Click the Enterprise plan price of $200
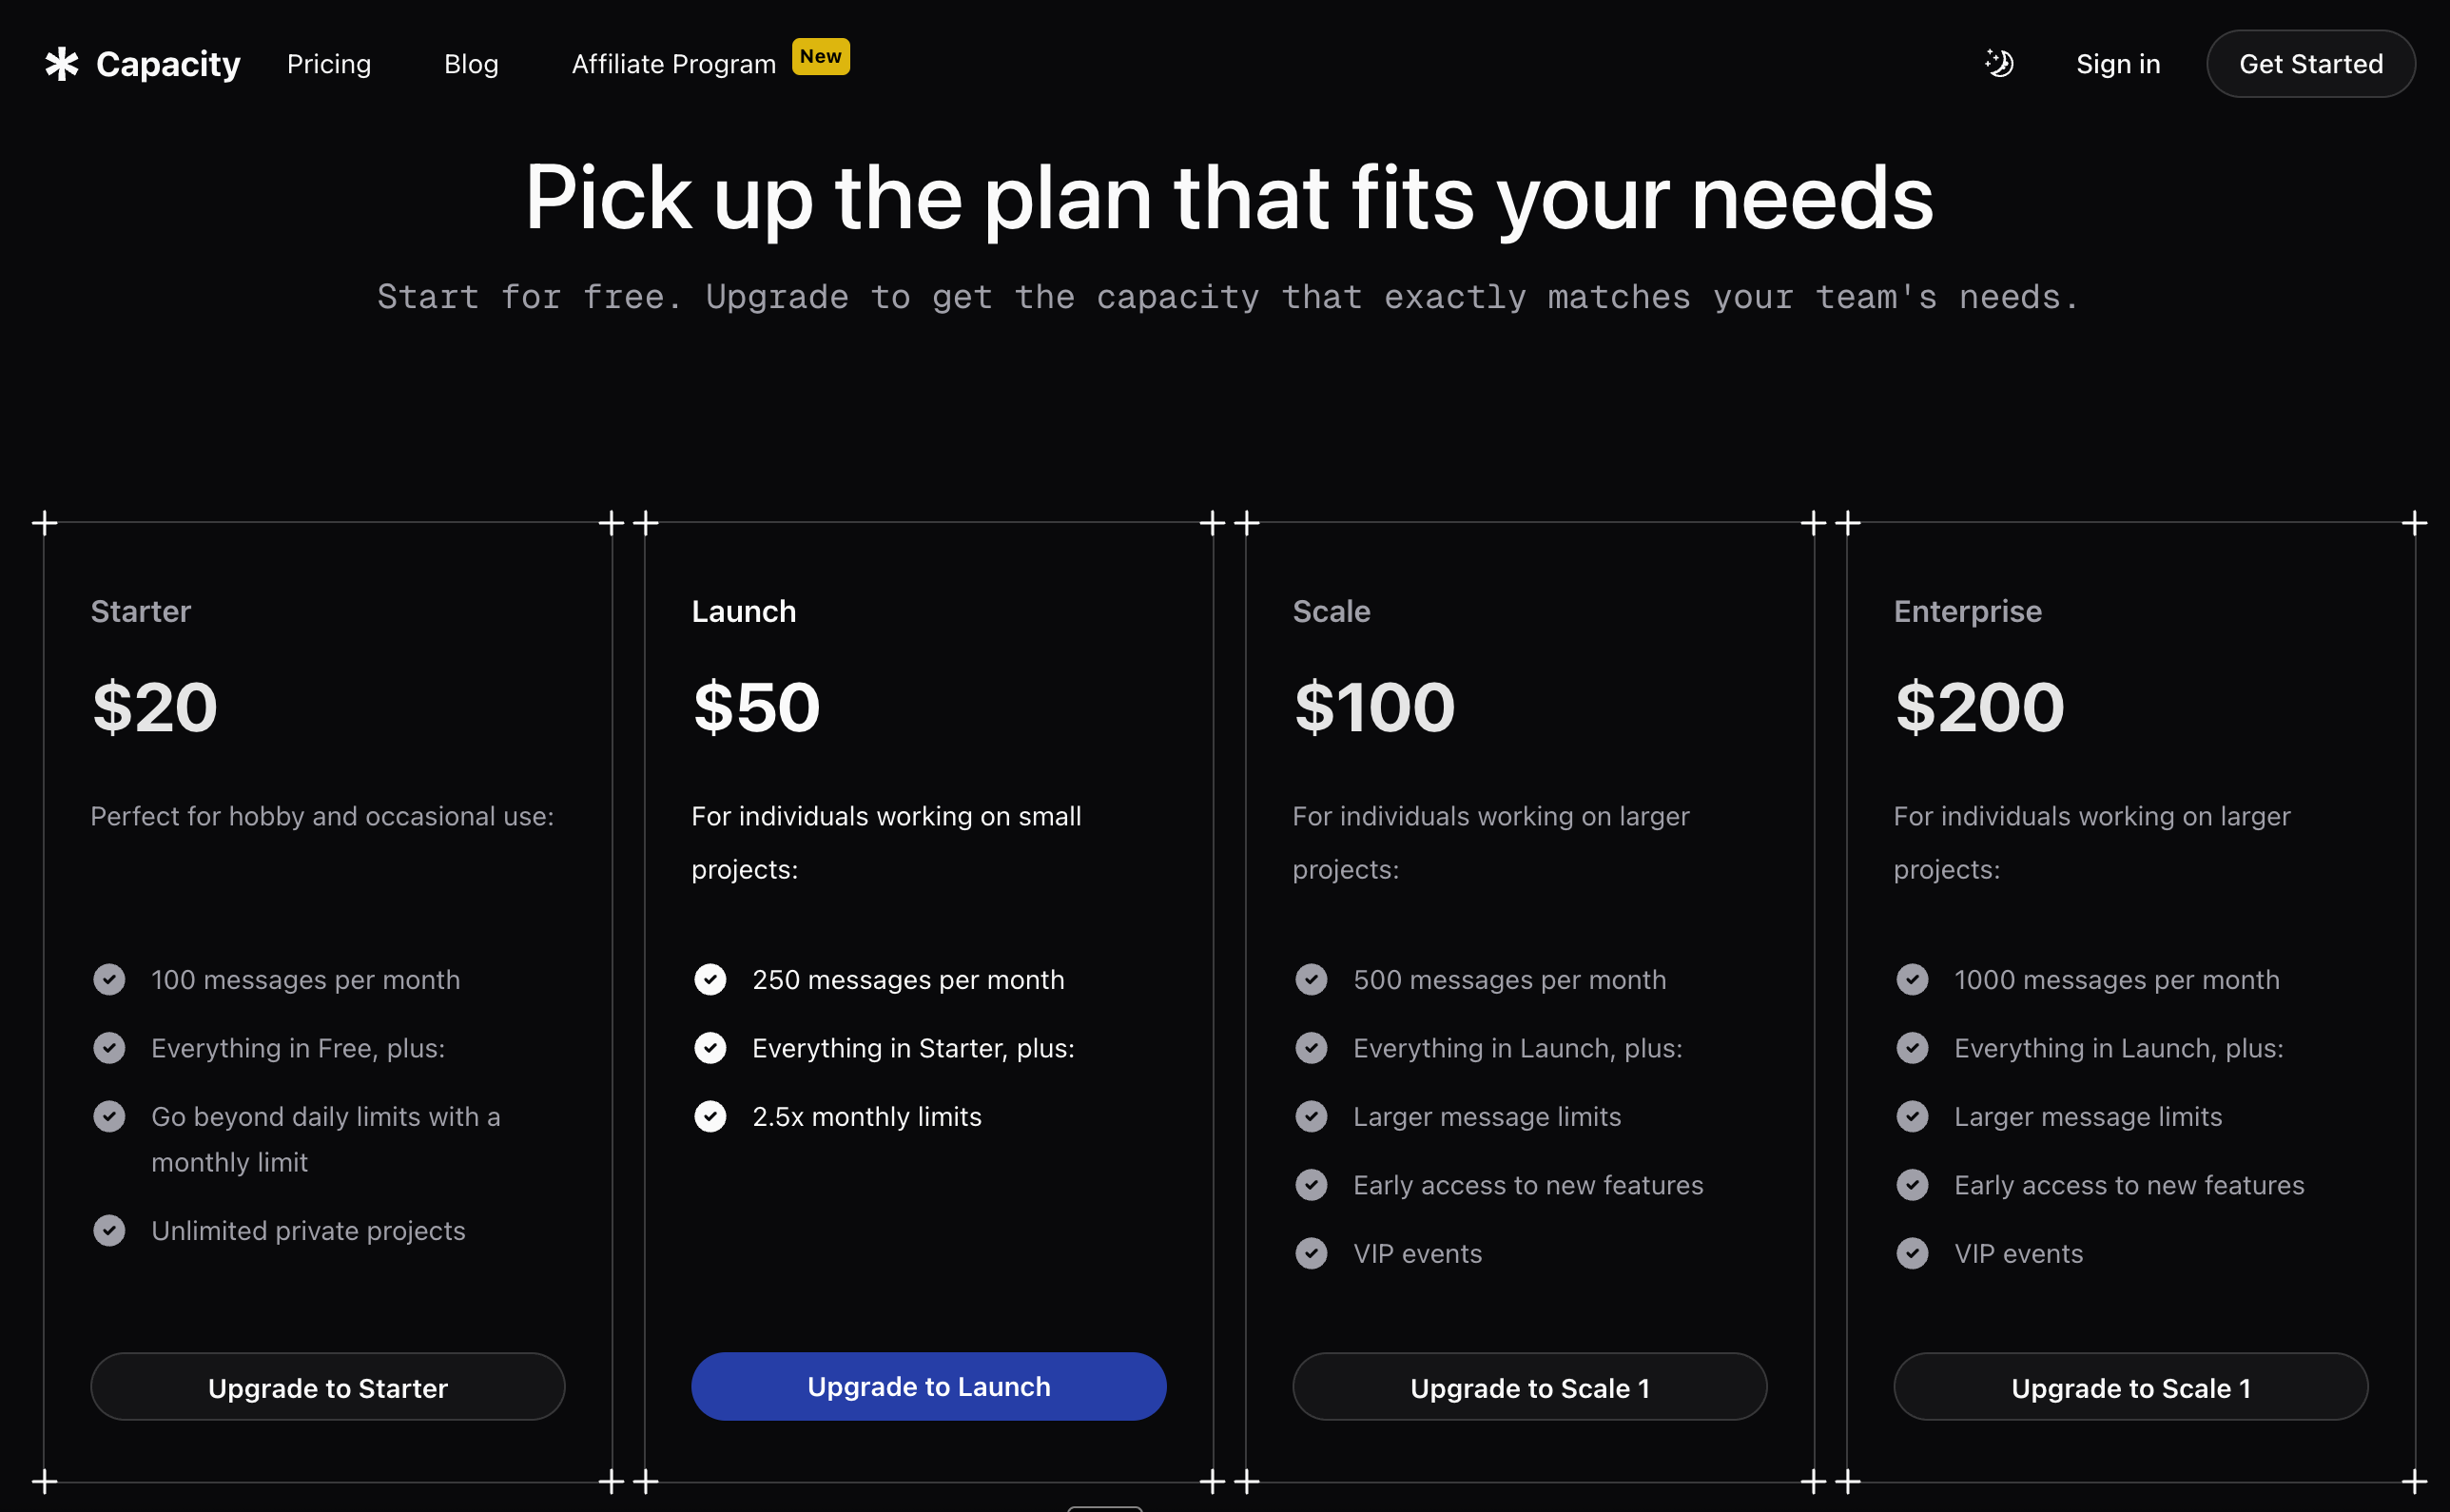2450x1512 pixels. point(1979,706)
